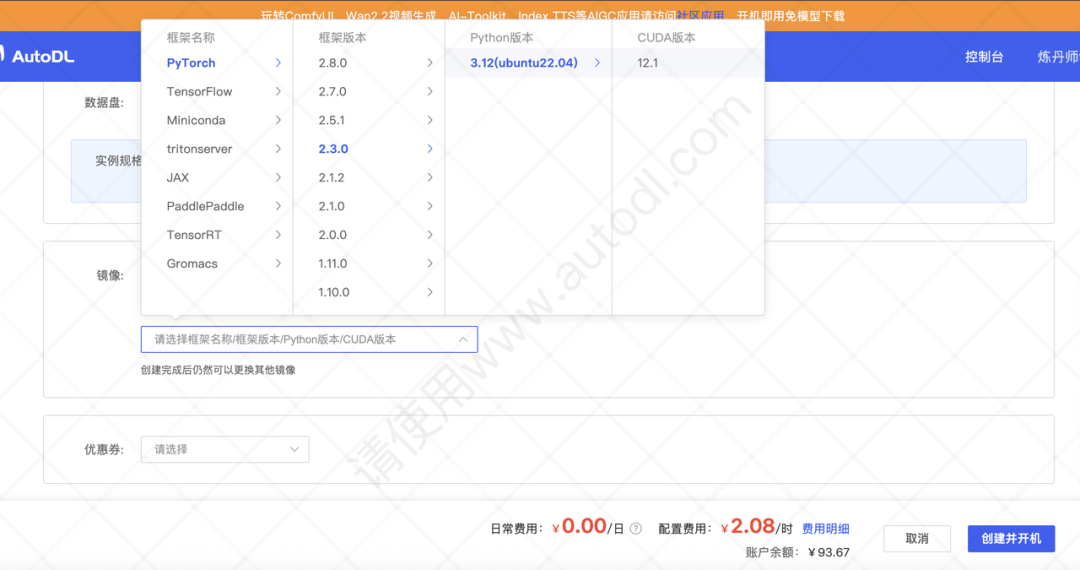Click chevron beside 3.12(ubuntu22.04)
1080x570 pixels.
point(597,63)
